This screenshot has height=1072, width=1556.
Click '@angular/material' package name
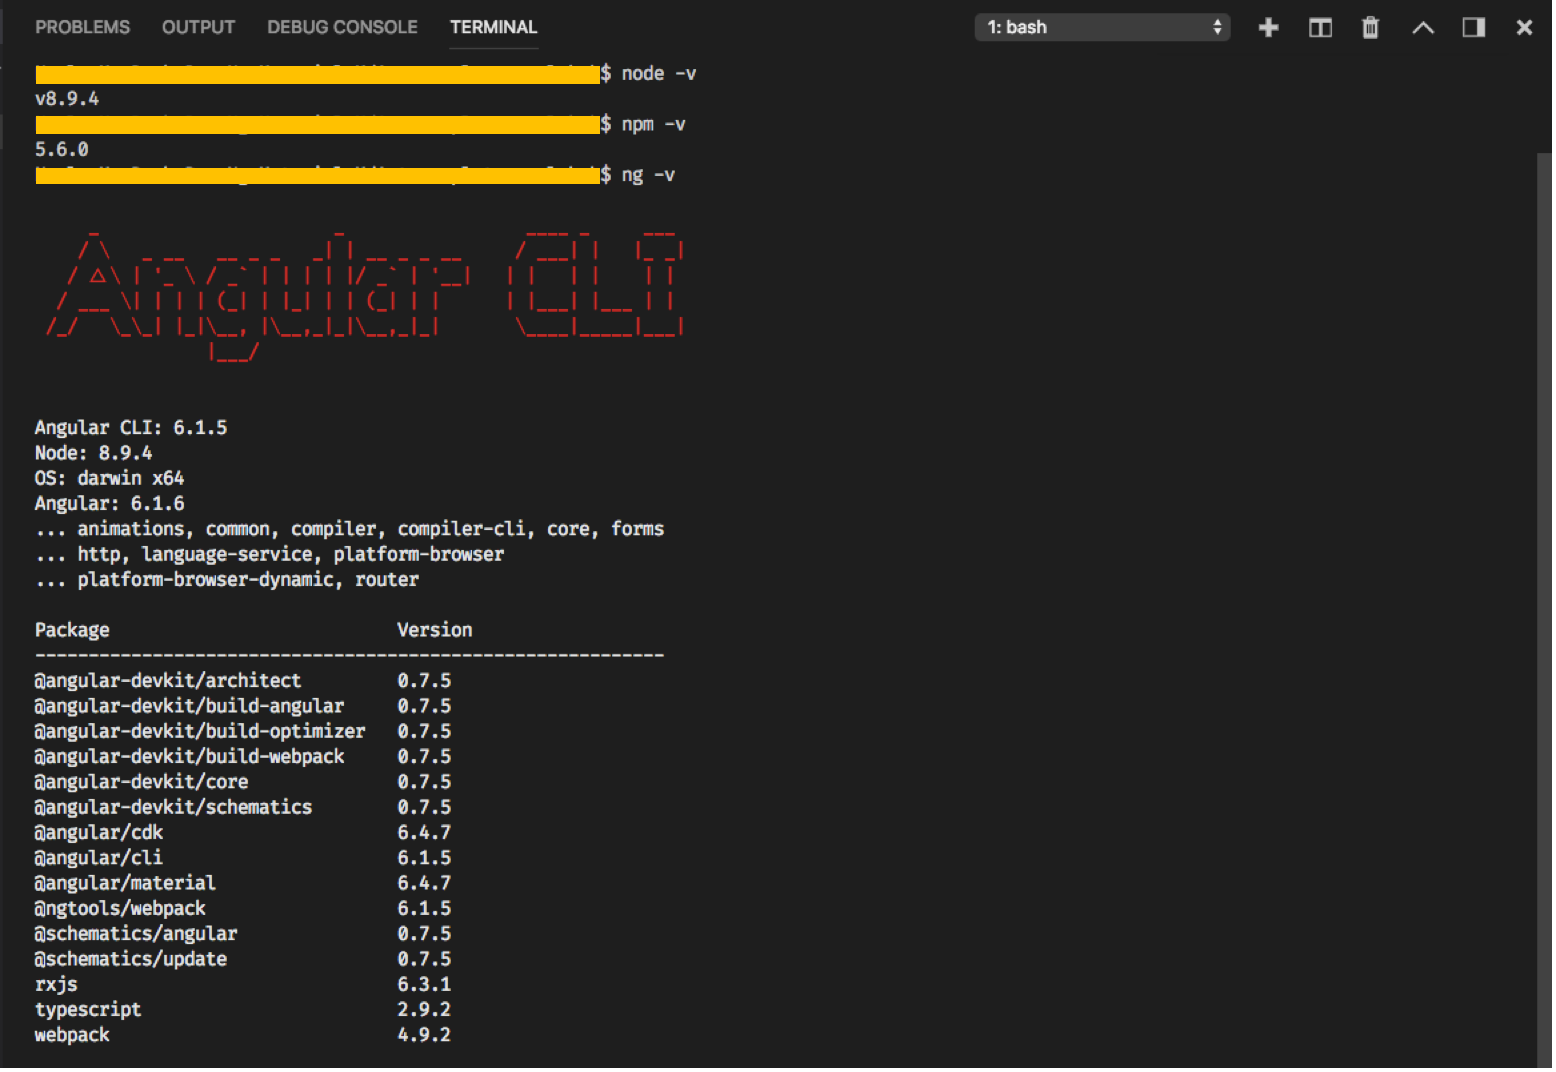(x=126, y=883)
